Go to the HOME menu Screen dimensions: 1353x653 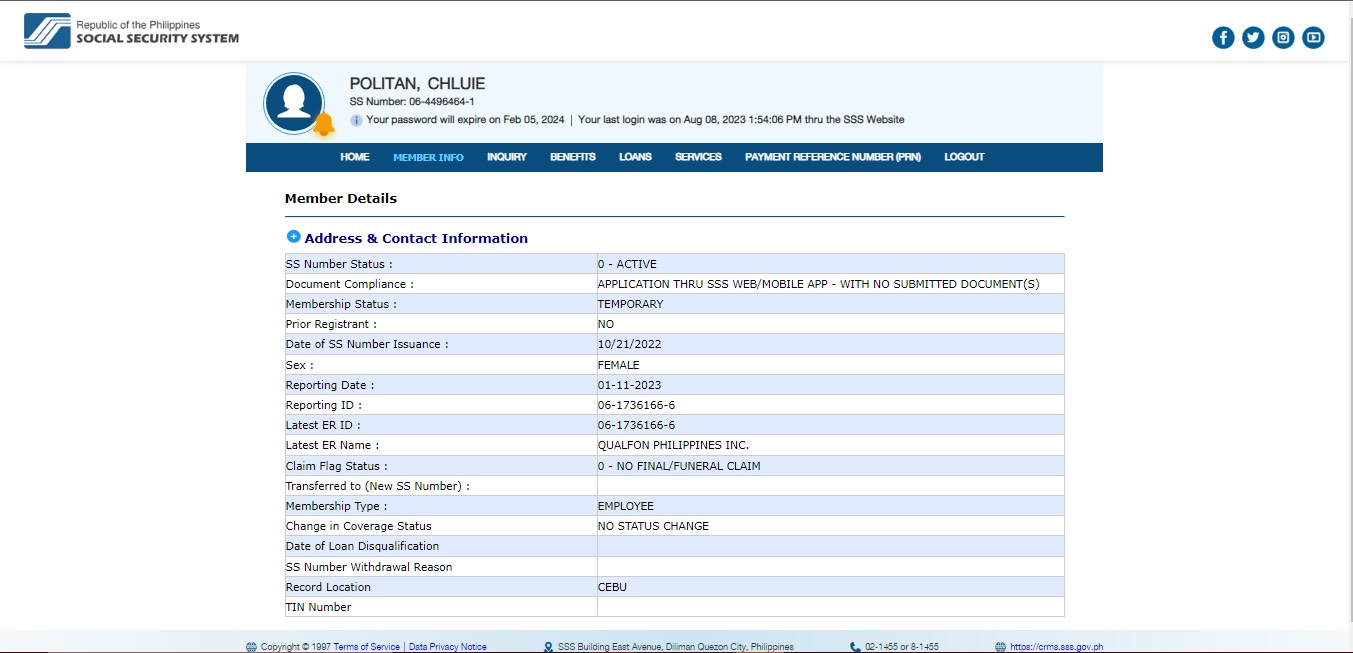354,157
